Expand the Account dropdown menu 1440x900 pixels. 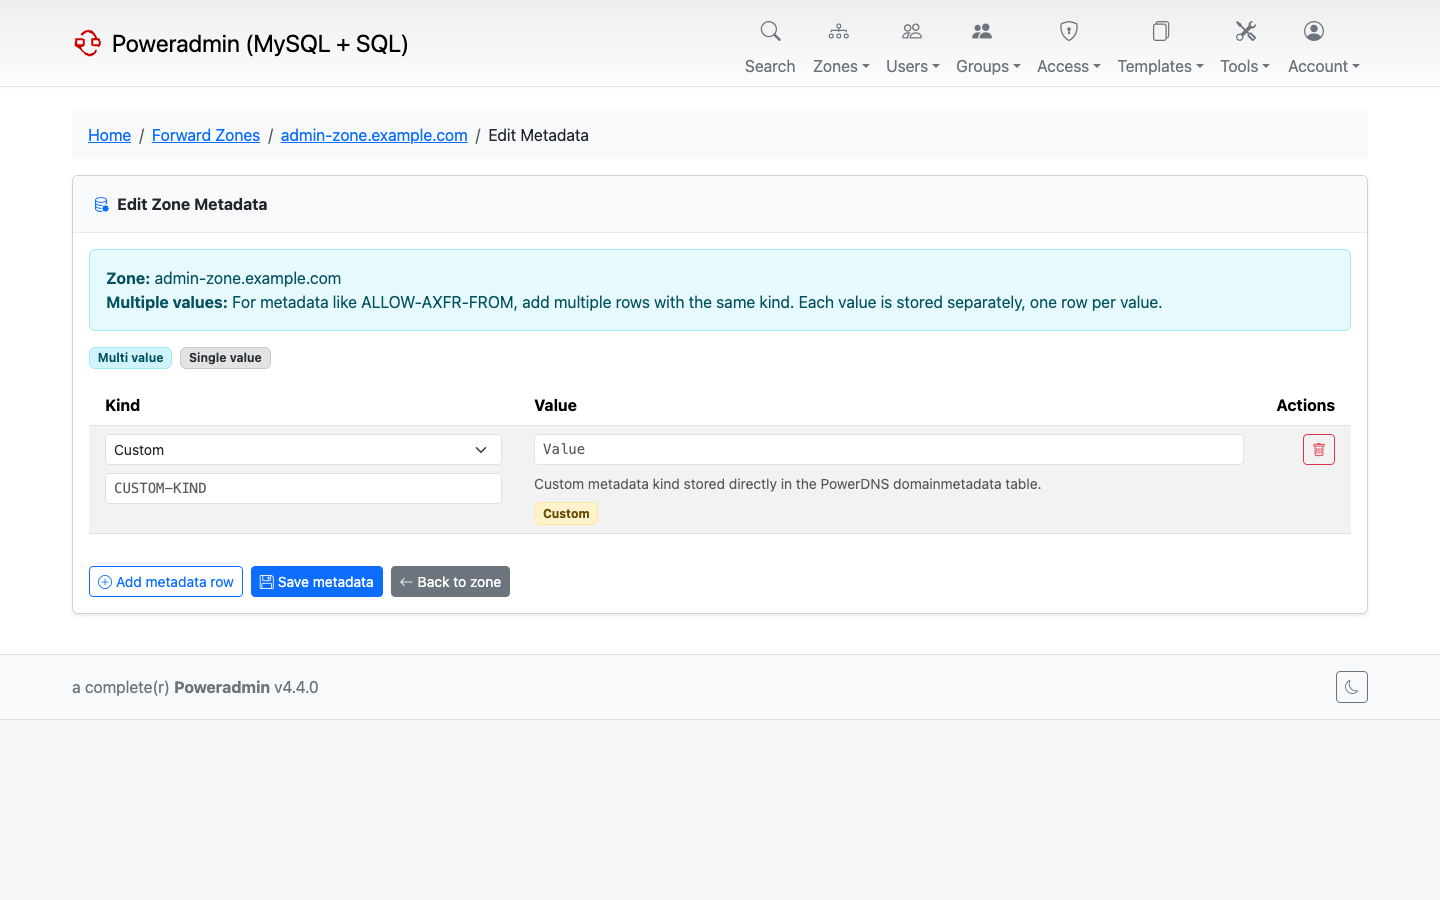(1324, 66)
